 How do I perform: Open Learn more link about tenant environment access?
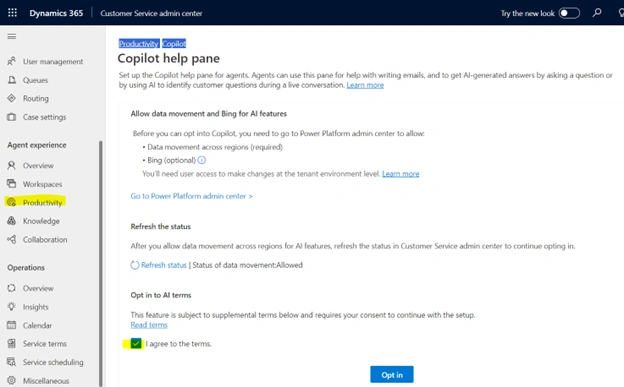pyautogui.click(x=400, y=174)
